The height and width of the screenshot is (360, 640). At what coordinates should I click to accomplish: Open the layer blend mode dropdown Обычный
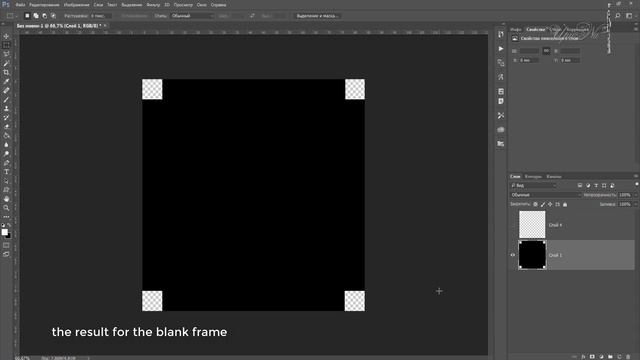(x=546, y=195)
